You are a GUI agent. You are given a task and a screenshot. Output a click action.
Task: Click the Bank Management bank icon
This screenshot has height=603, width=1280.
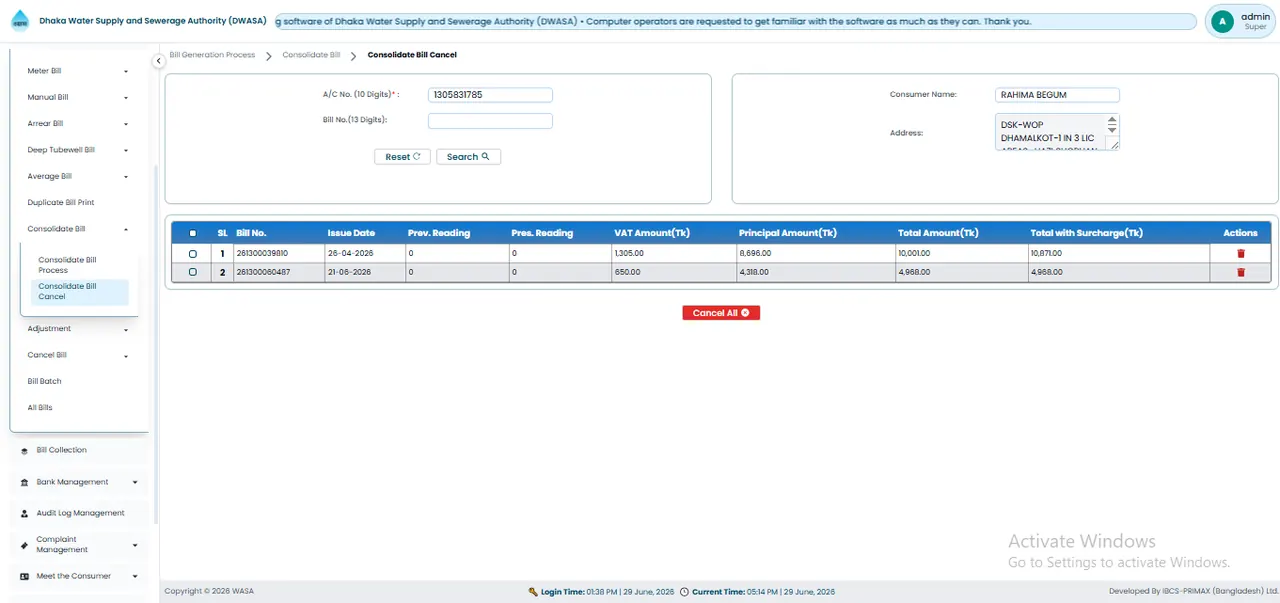[x=24, y=482]
